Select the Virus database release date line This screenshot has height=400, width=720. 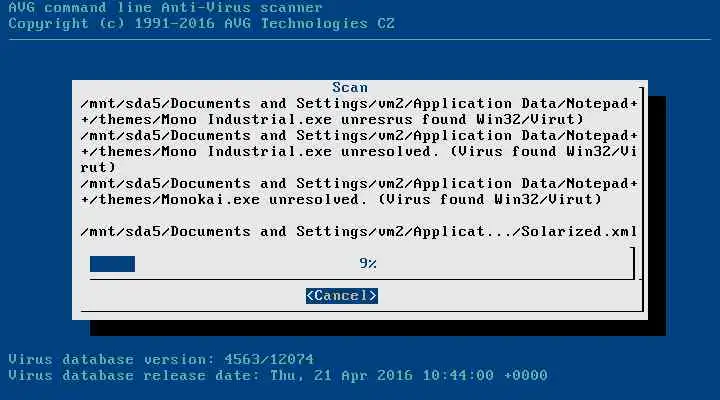[x=278, y=375]
